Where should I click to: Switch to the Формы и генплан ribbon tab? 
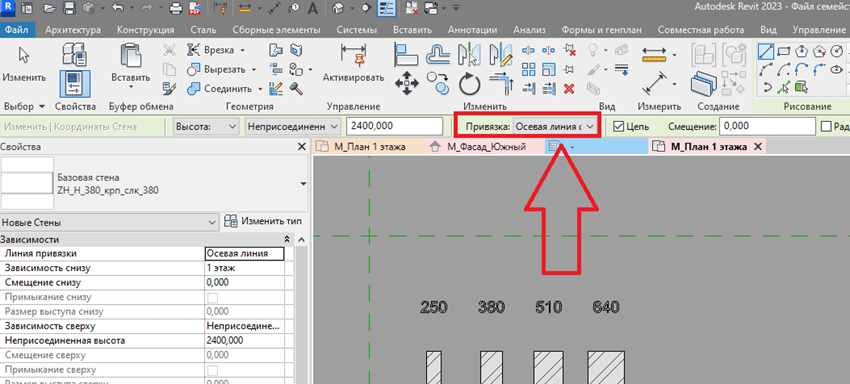tap(603, 30)
